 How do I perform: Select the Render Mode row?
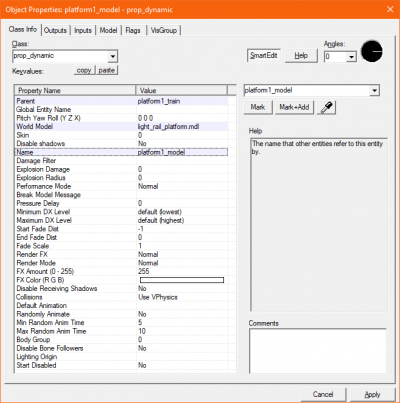122,263
